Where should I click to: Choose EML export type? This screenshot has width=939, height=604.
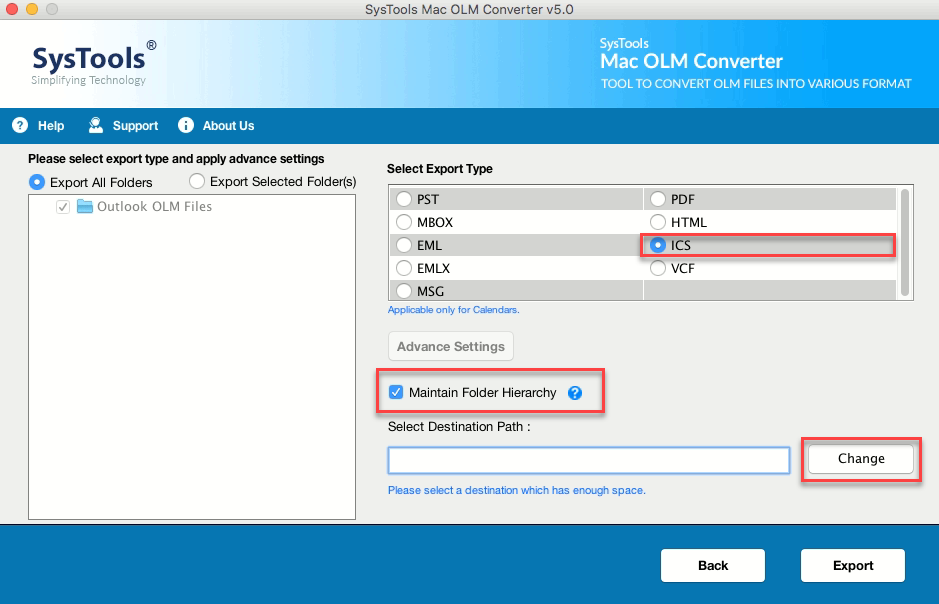coord(404,245)
